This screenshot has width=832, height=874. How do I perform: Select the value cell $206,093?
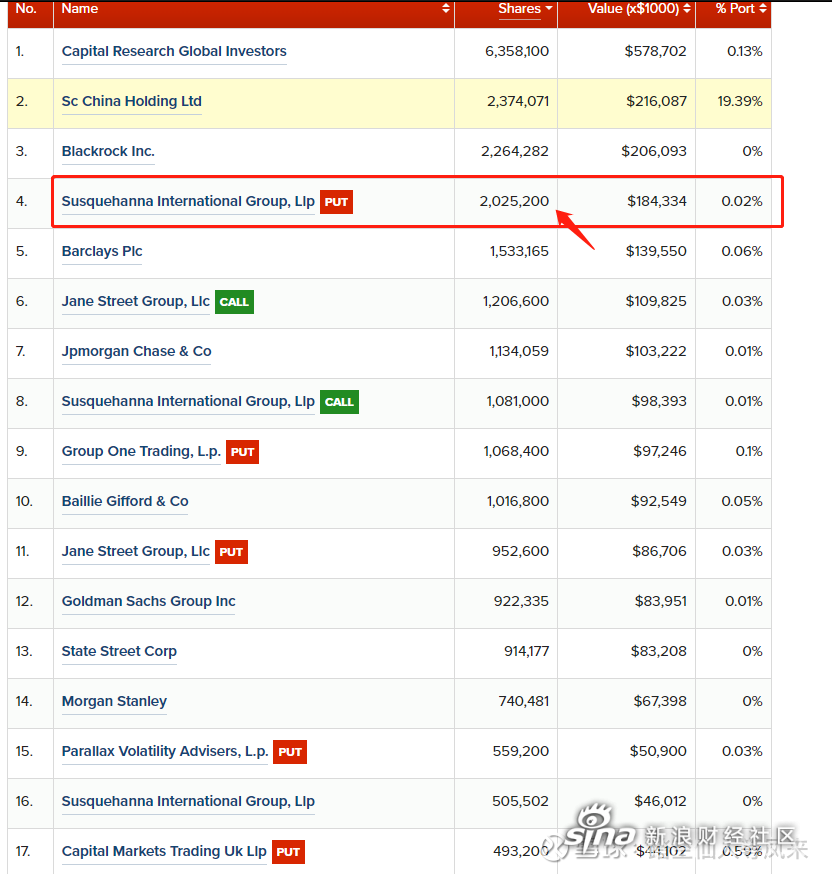click(654, 152)
